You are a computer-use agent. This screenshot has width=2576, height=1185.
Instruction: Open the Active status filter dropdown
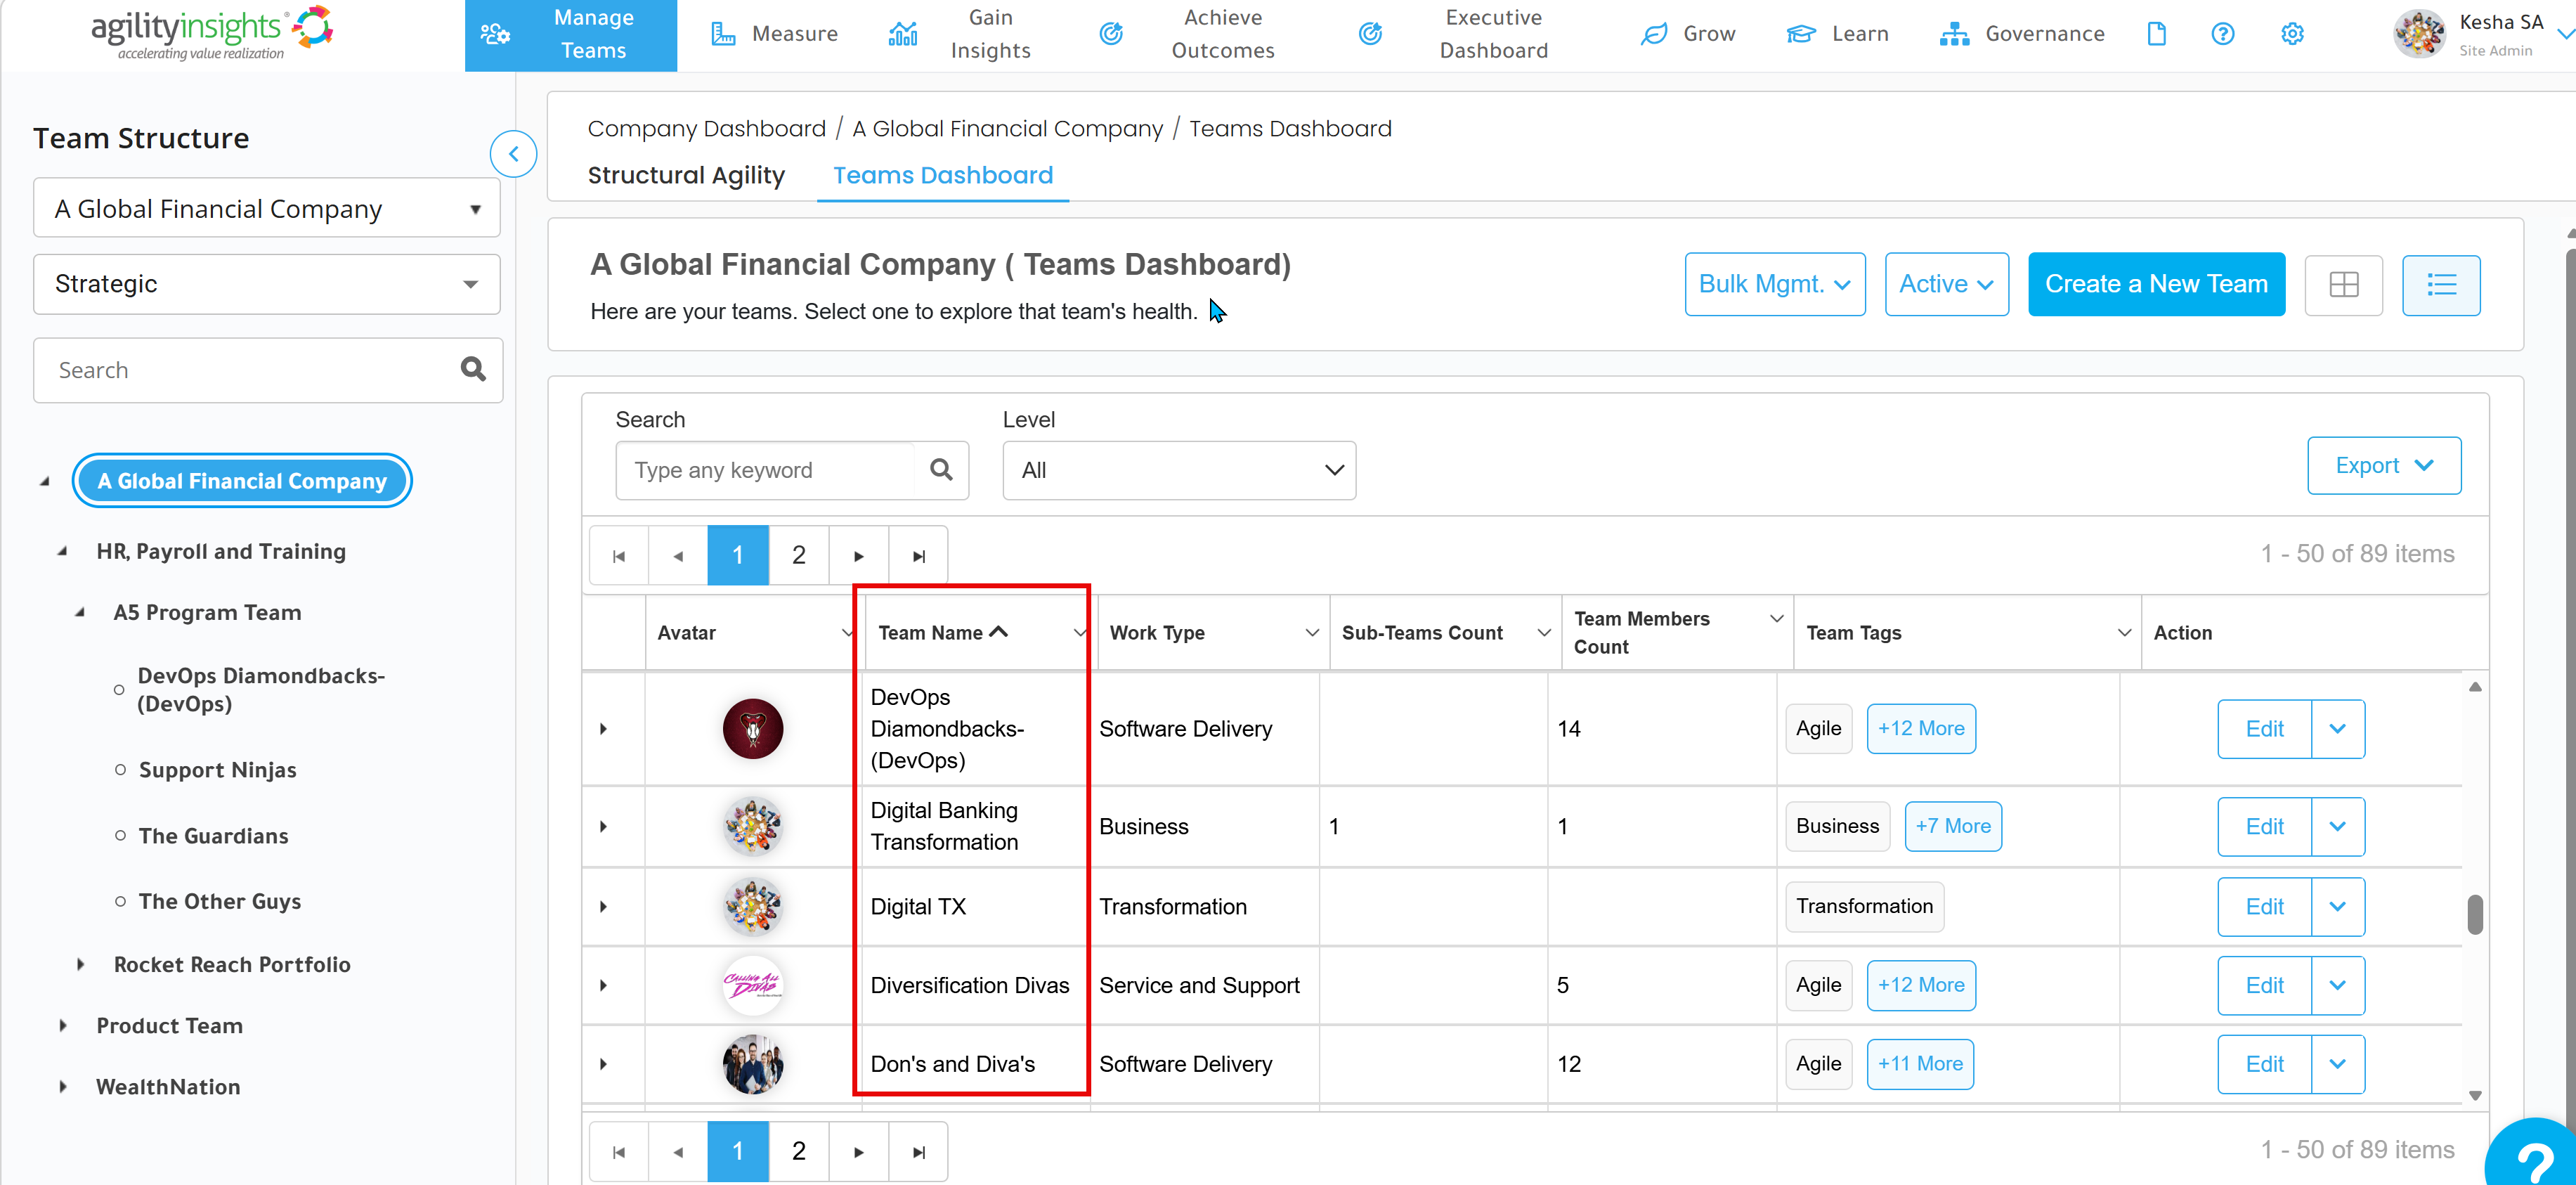pyautogui.click(x=1946, y=284)
